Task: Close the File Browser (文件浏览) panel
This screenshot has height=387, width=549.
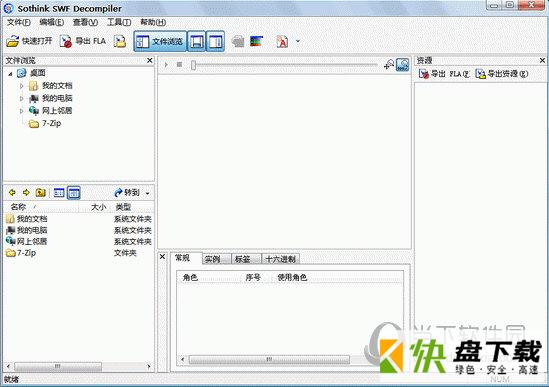Action: tap(150, 61)
